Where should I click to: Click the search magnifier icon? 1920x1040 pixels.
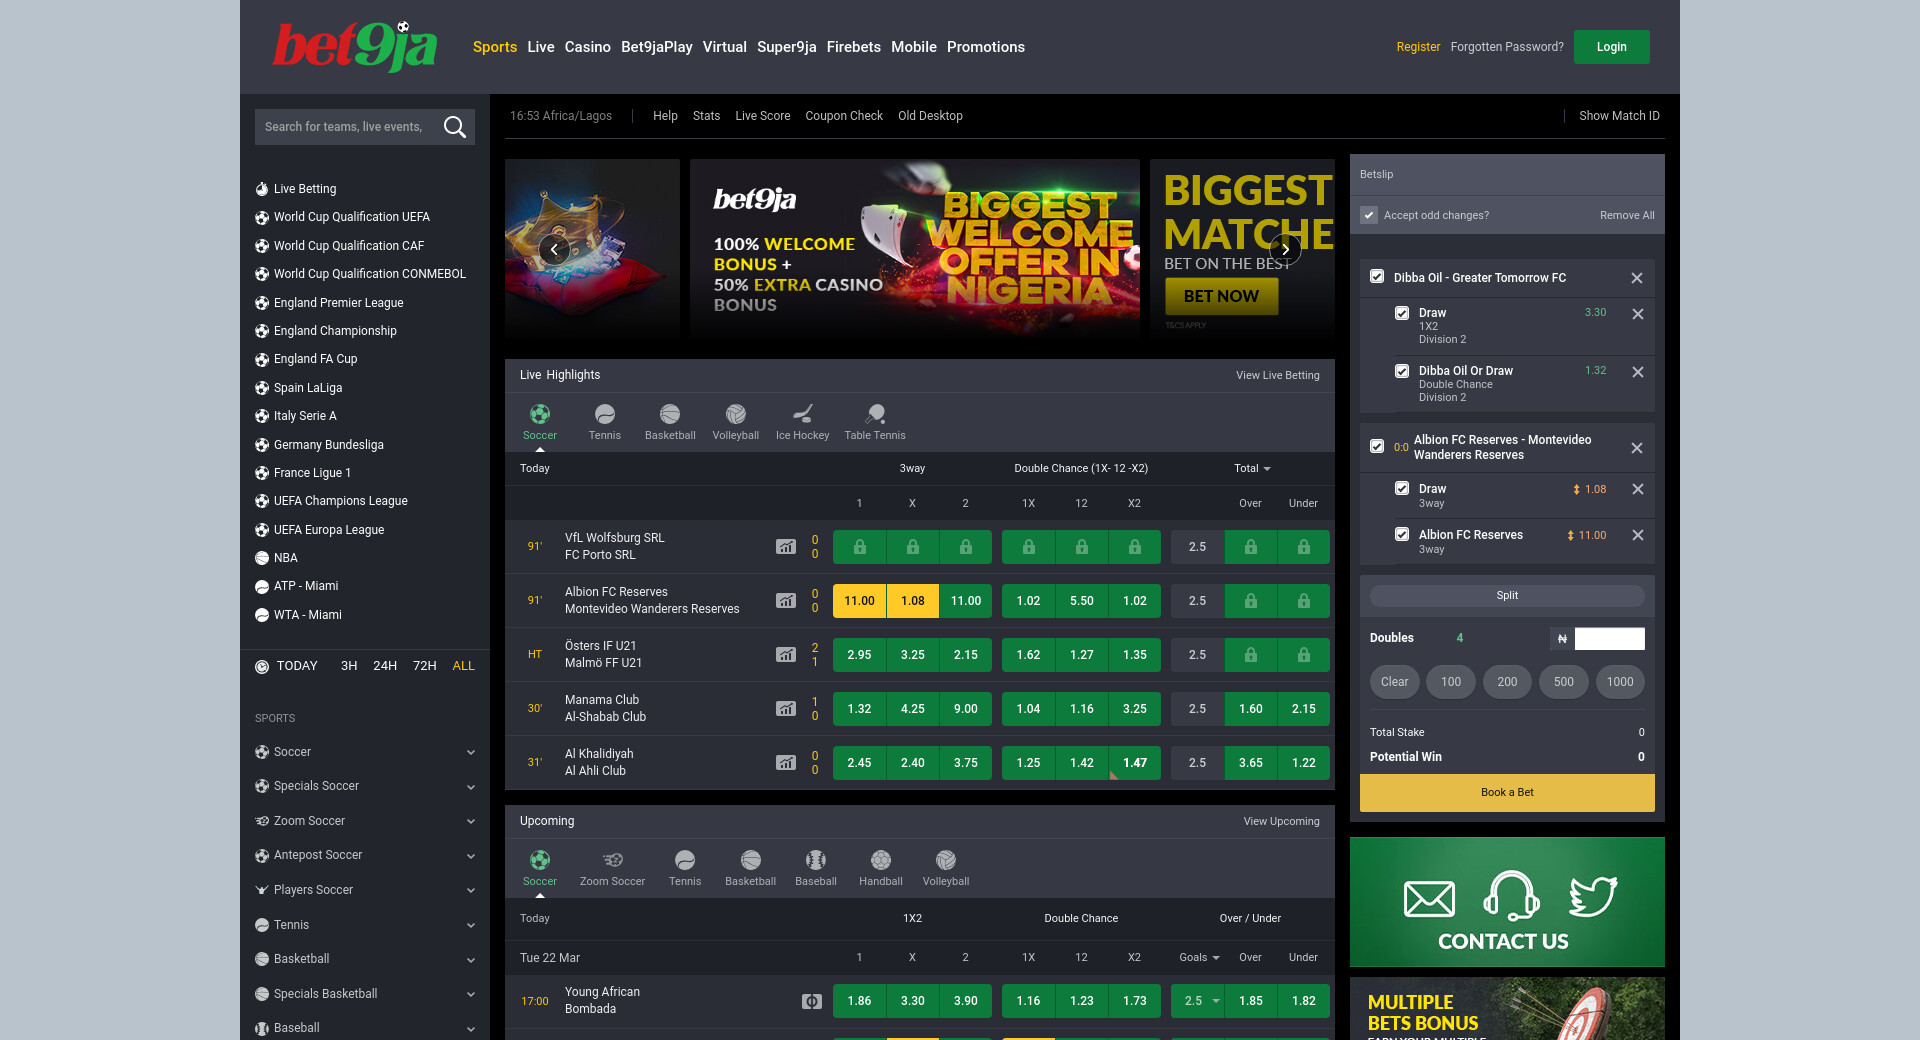(455, 127)
